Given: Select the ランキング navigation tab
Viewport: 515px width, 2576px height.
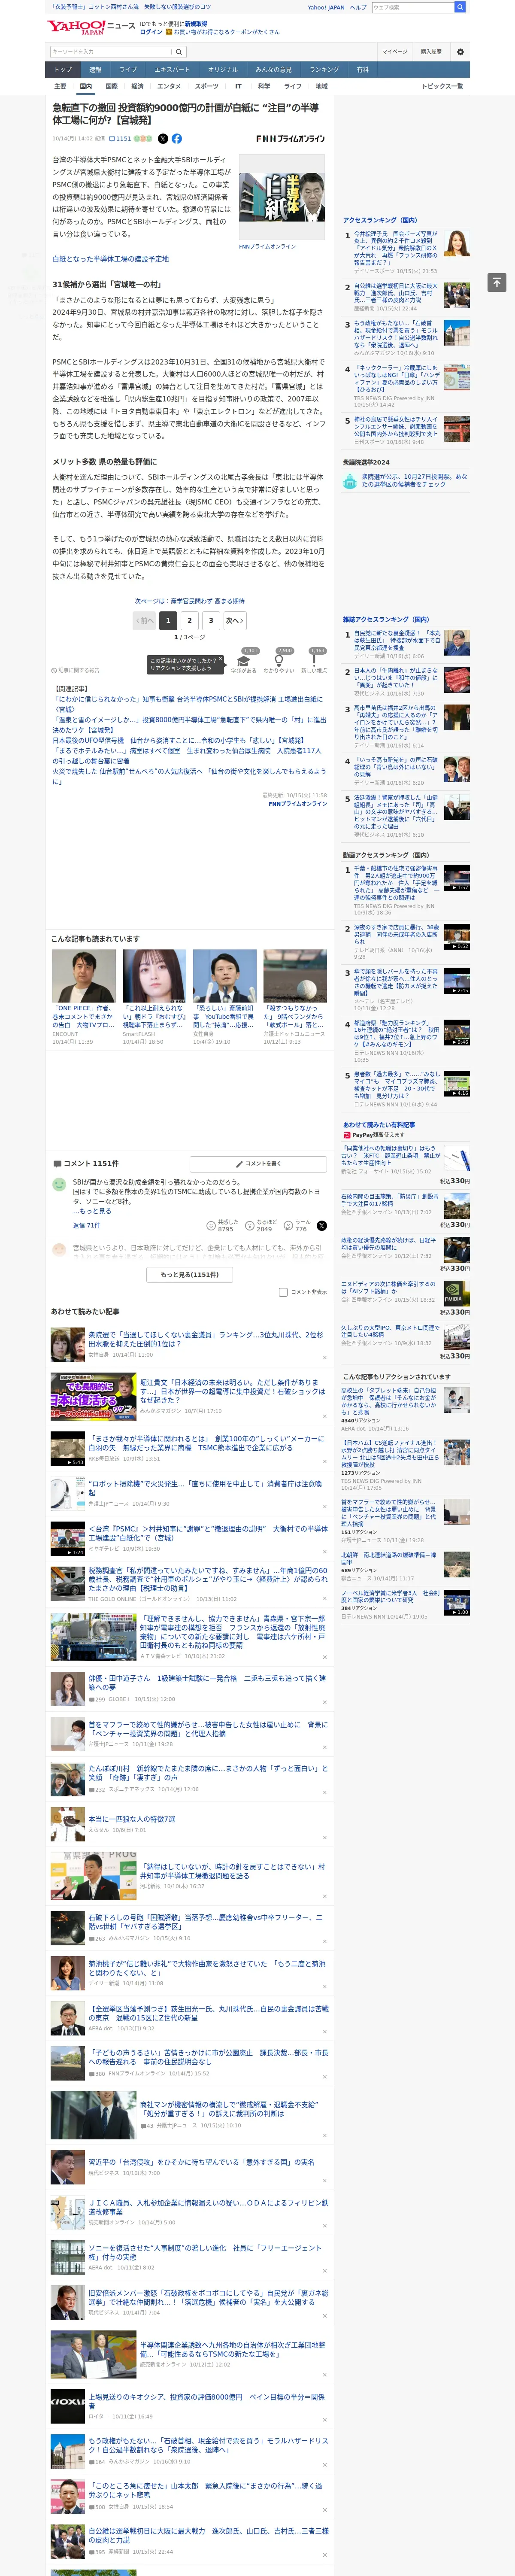Looking at the screenshot, I should coord(324,70).
